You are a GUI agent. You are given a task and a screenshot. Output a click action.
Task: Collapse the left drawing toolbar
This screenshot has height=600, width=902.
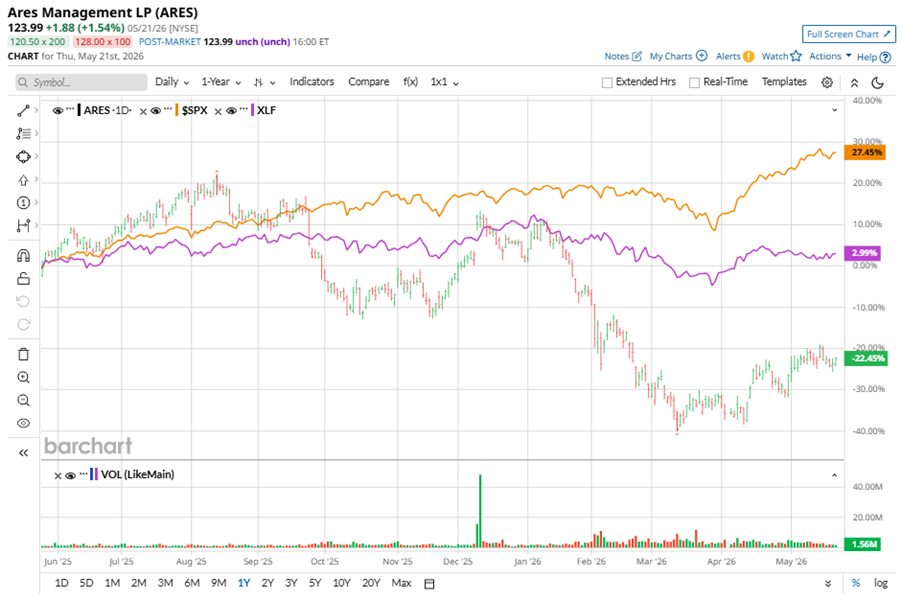click(23, 453)
